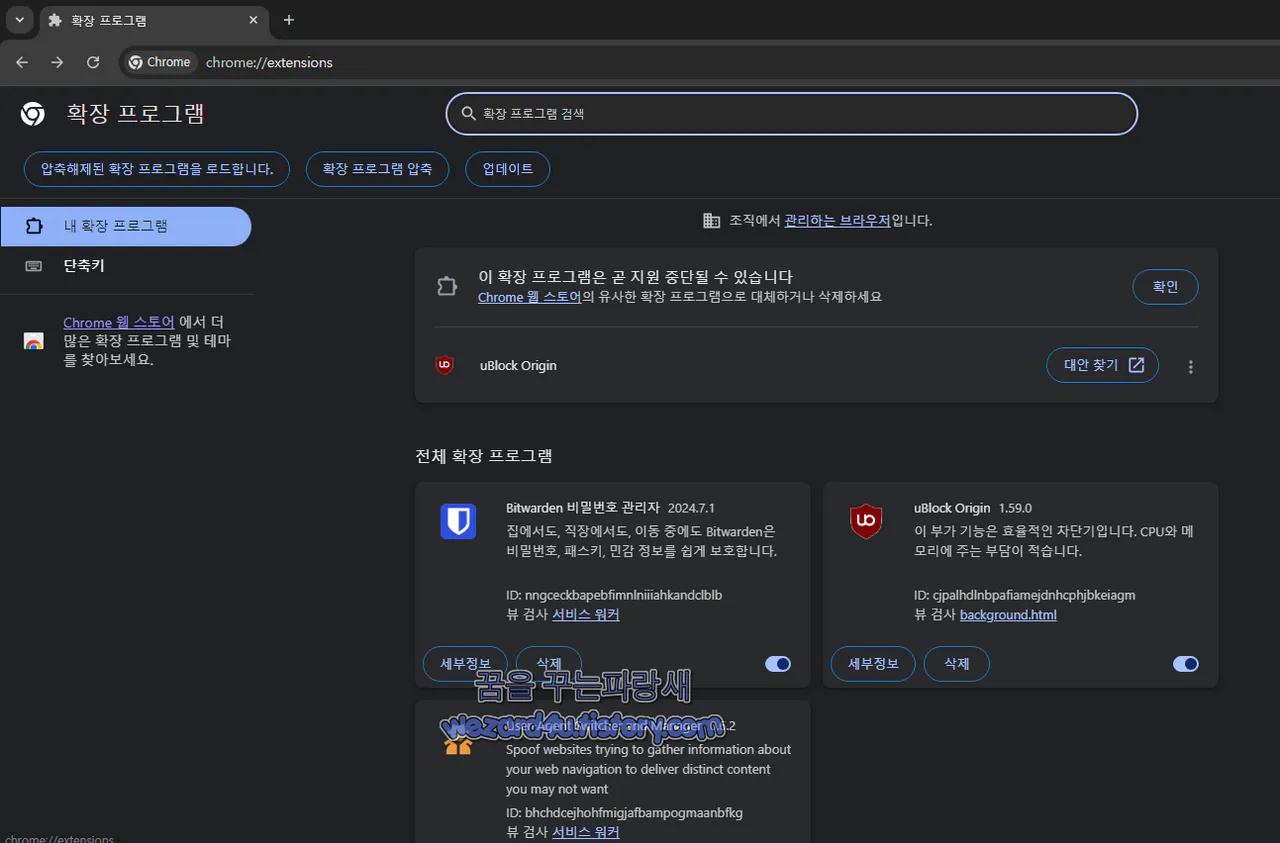Open the Chrome 웹 스토어 link in sidebar
Screen dimensions: 1280x843
click(x=119, y=323)
